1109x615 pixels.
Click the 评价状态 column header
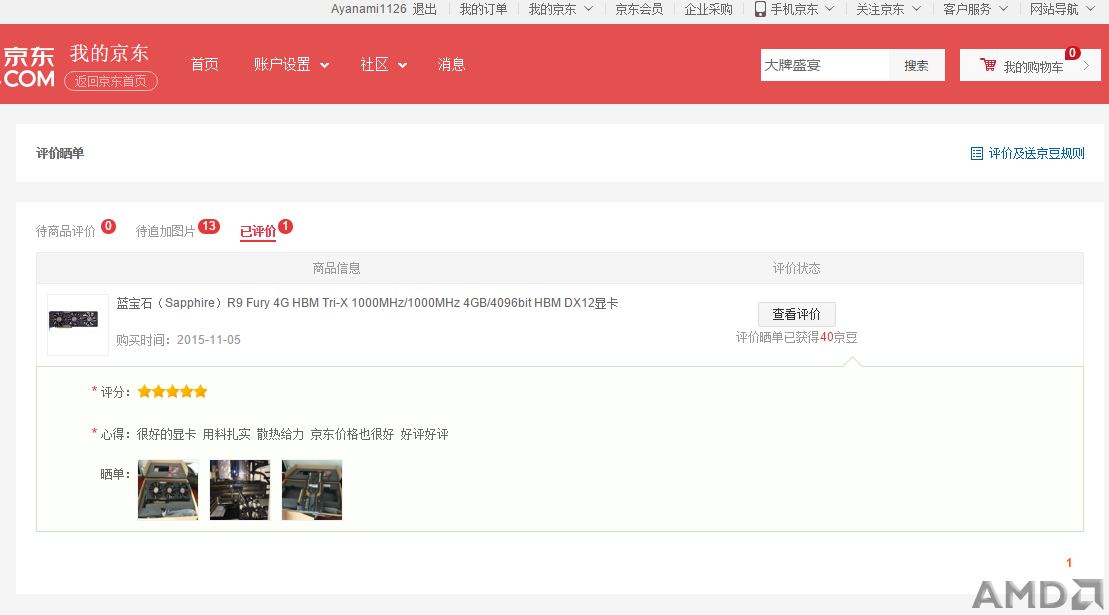tap(796, 268)
